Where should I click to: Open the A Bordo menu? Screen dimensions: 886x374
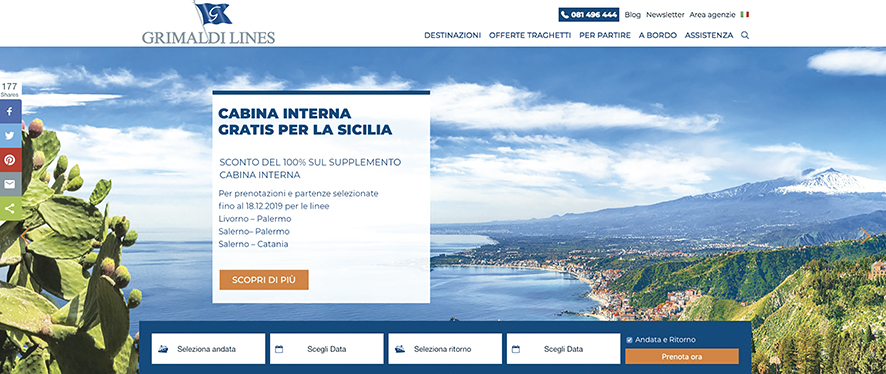(x=658, y=35)
